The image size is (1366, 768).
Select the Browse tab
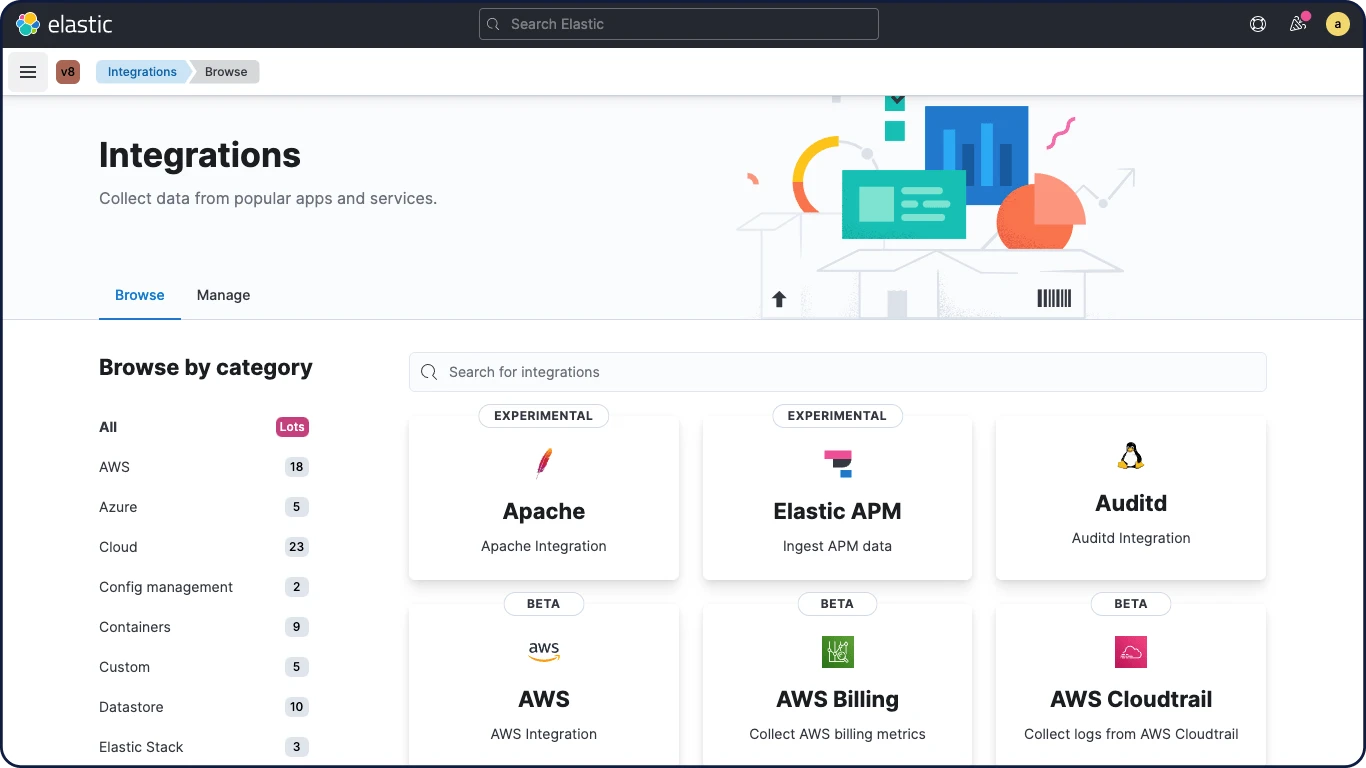[139, 295]
